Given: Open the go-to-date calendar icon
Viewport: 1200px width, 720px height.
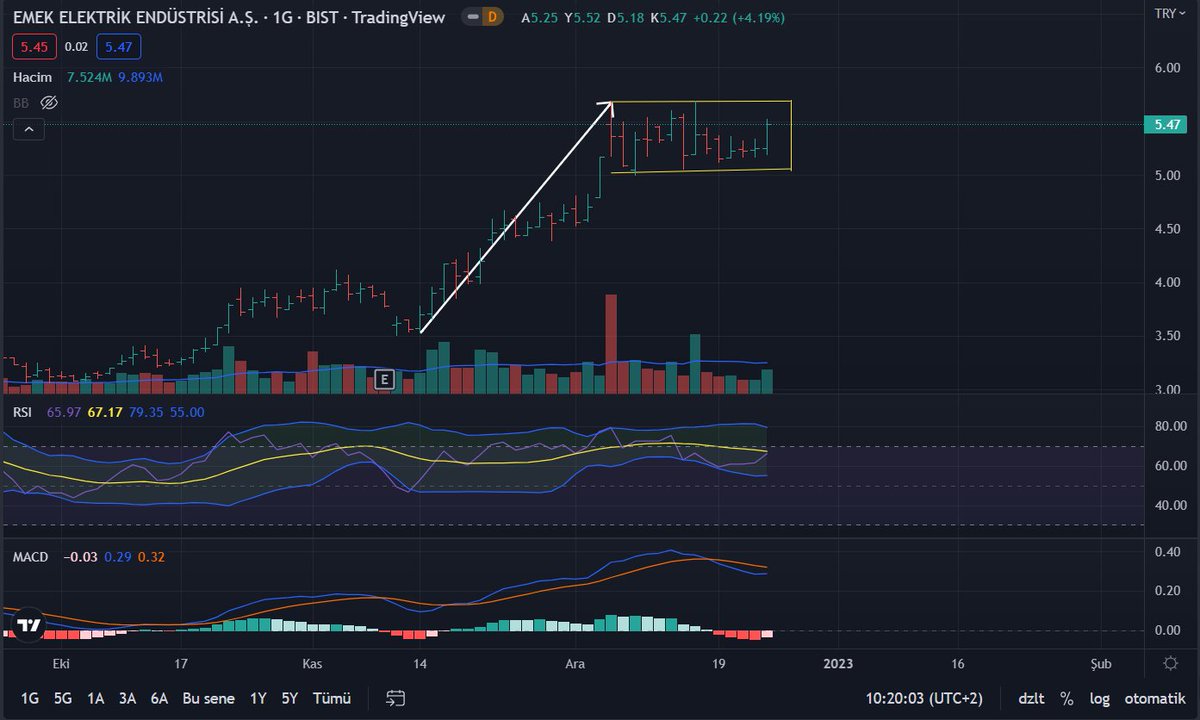Looking at the screenshot, I should (396, 698).
